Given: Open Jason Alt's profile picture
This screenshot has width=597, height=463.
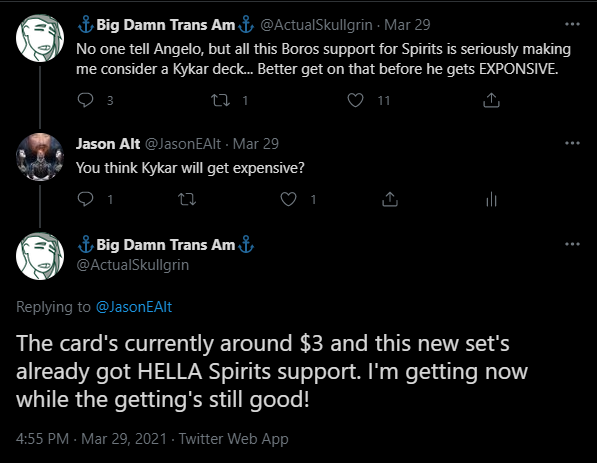Looking at the screenshot, I should tap(40, 157).
